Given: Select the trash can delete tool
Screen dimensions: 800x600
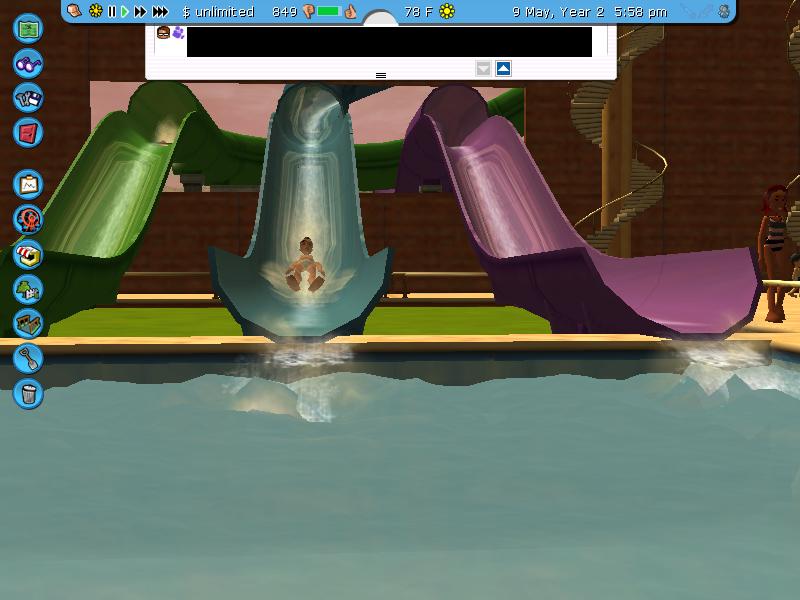Looking at the screenshot, I should [28, 393].
